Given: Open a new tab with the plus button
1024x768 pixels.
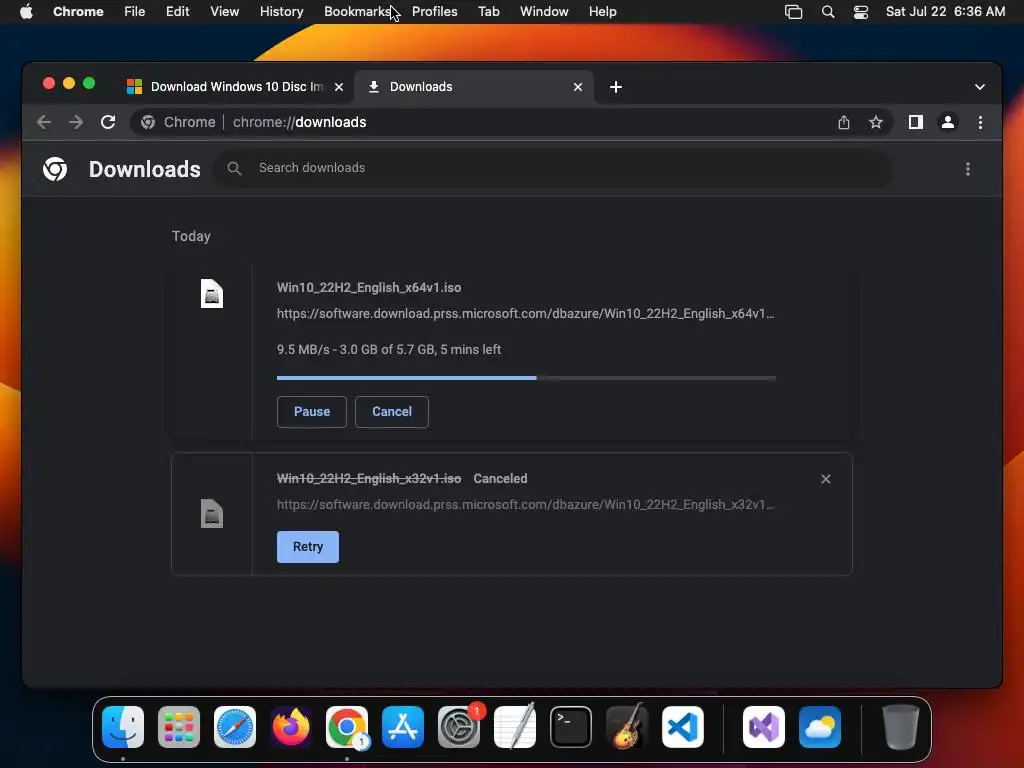Looking at the screenshot, I should point(615,87).
